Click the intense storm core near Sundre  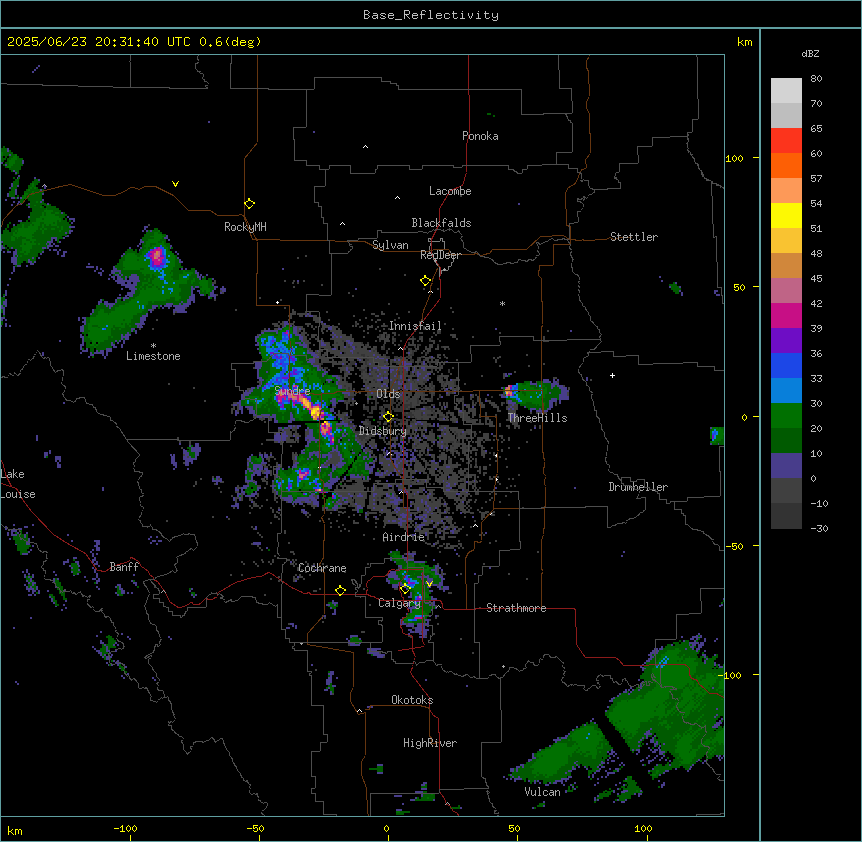pyautogui.click(x=315, y=410)
